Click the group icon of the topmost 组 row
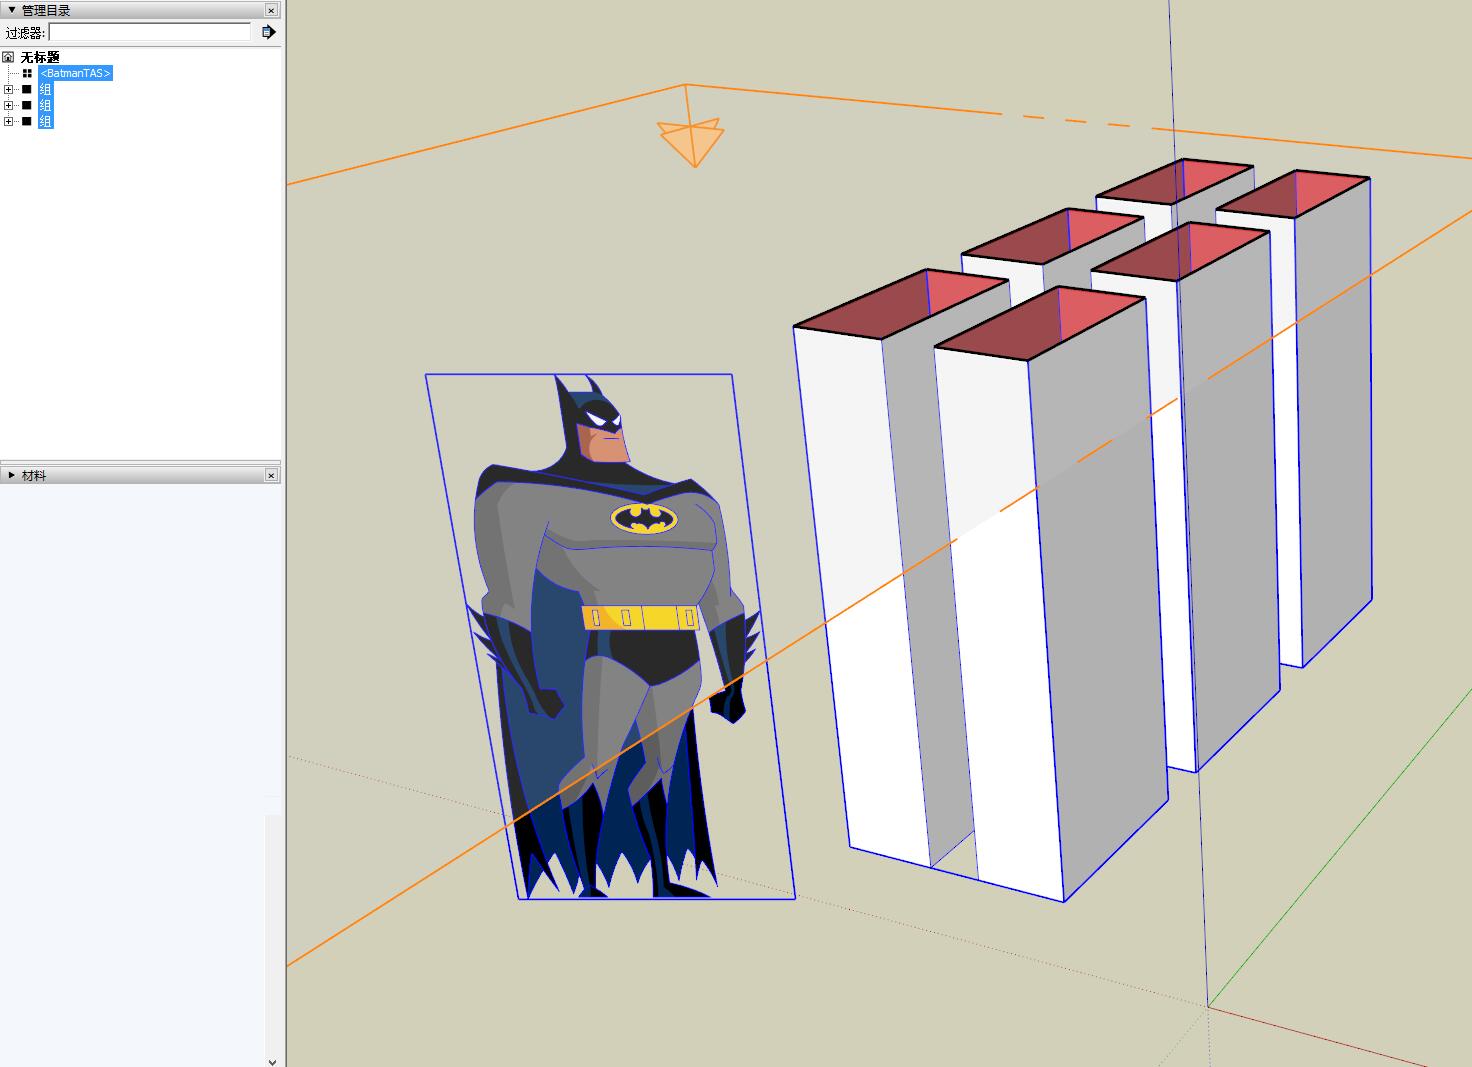This screenshot has height=1067, width=1472. coord(27,89)
